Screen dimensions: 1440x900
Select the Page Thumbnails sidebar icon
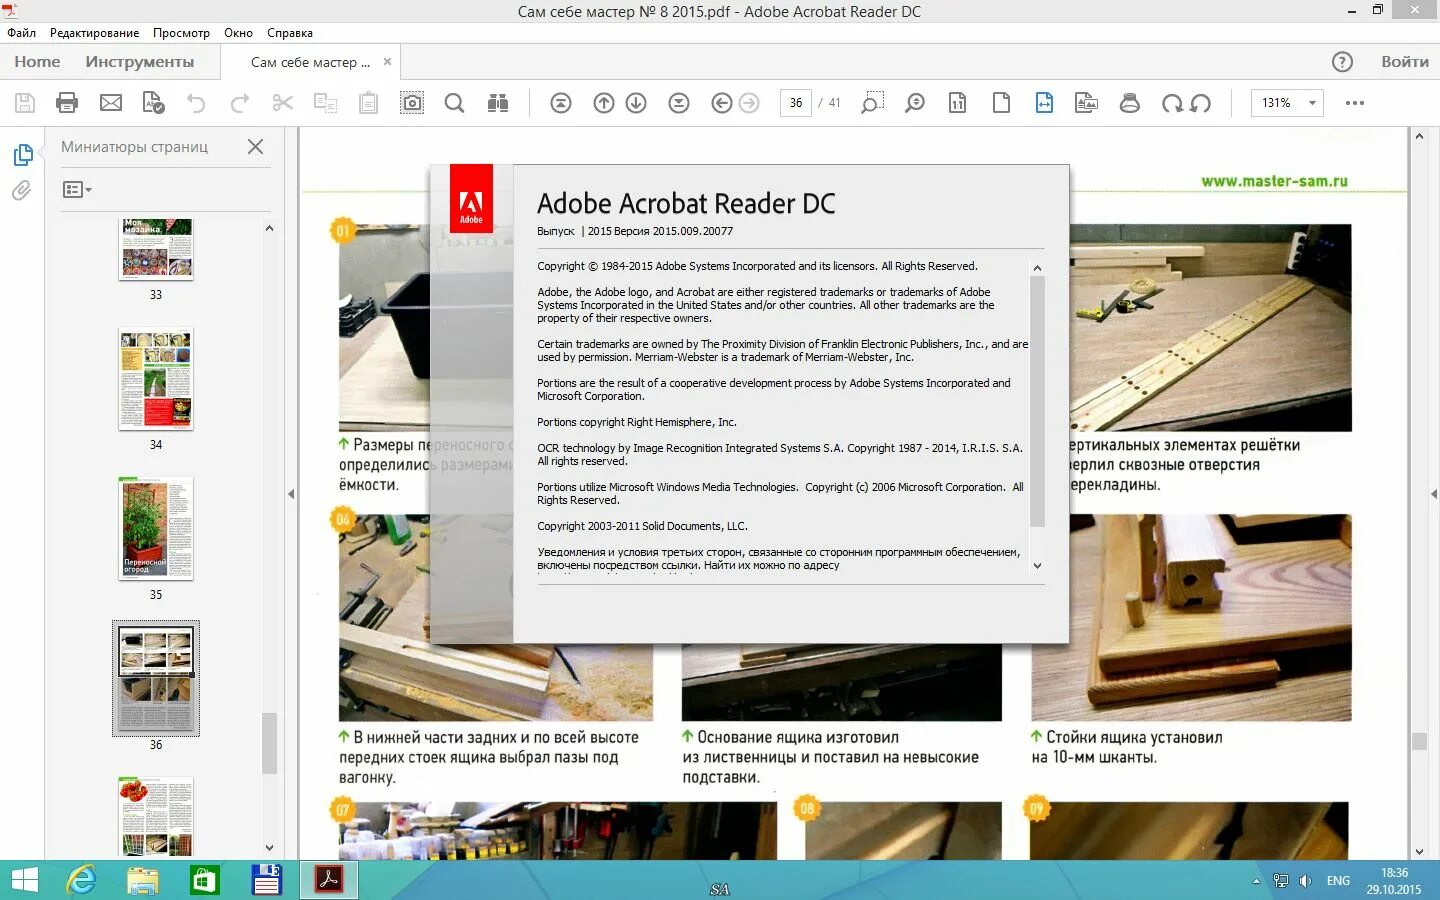pos(22,155)
